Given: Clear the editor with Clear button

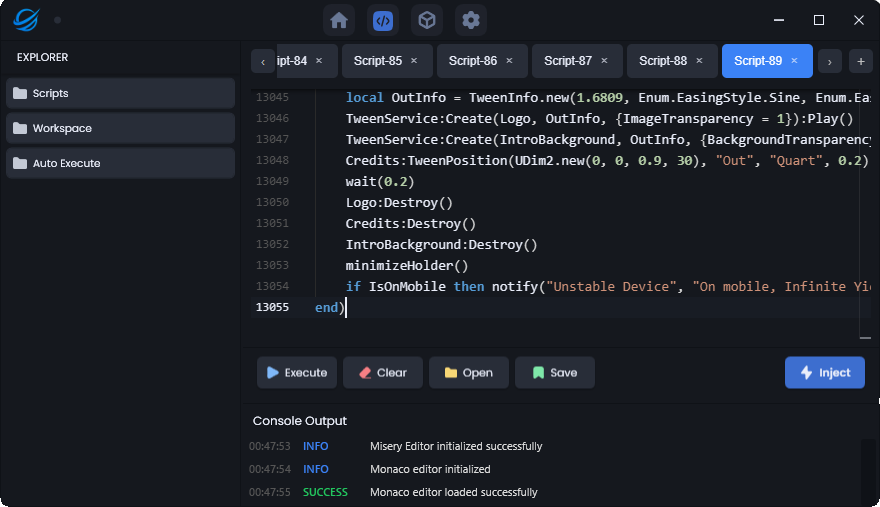Looking at the screenshot, I should coord(382,372).
